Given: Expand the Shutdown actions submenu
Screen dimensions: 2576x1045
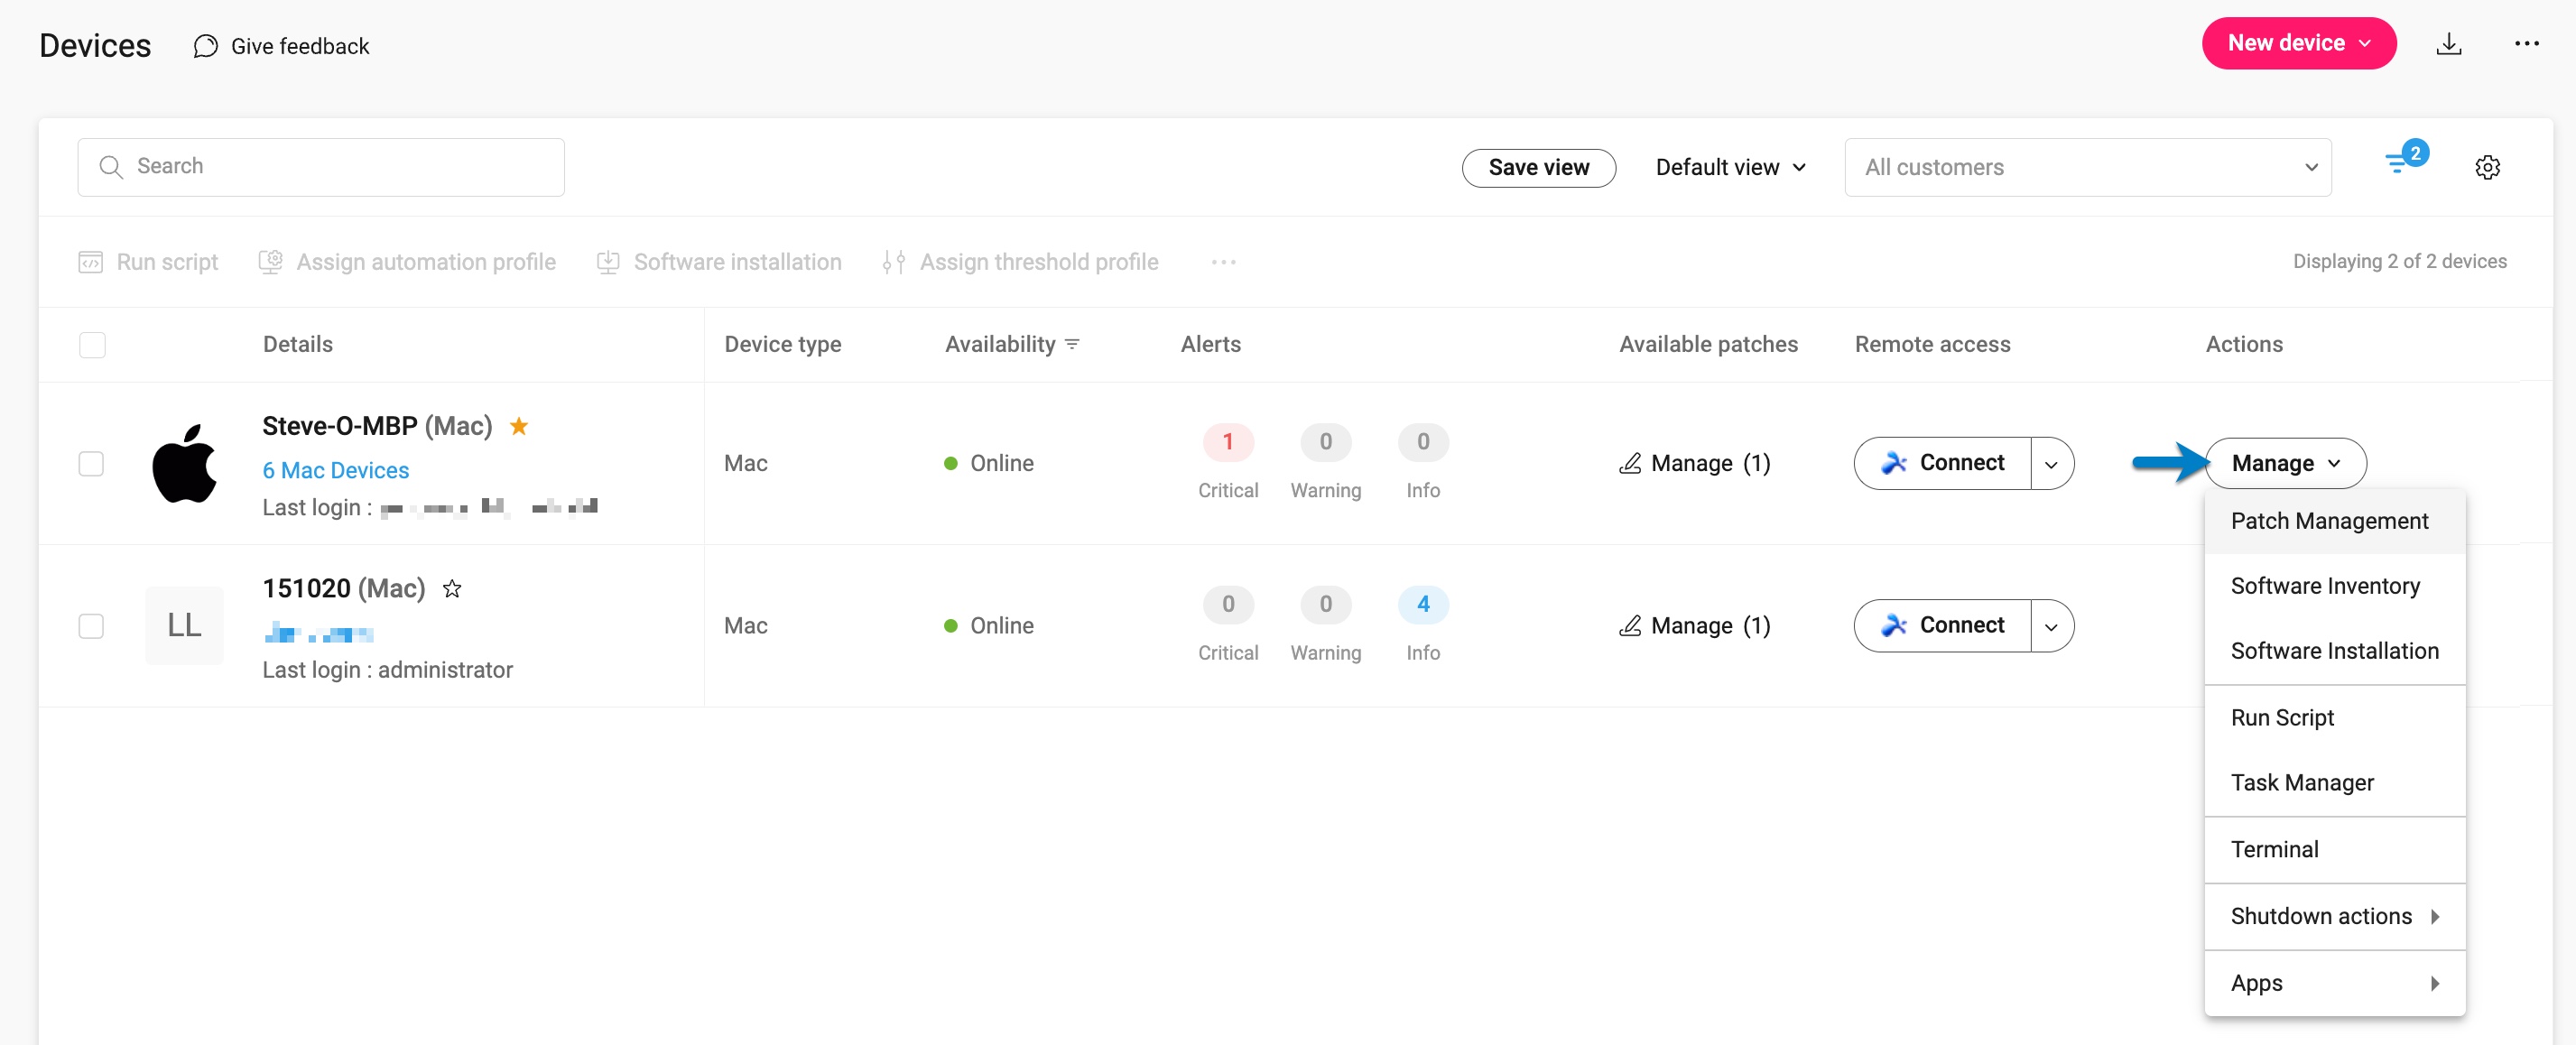Looking at the screenshot, I should click(2333, 916).
